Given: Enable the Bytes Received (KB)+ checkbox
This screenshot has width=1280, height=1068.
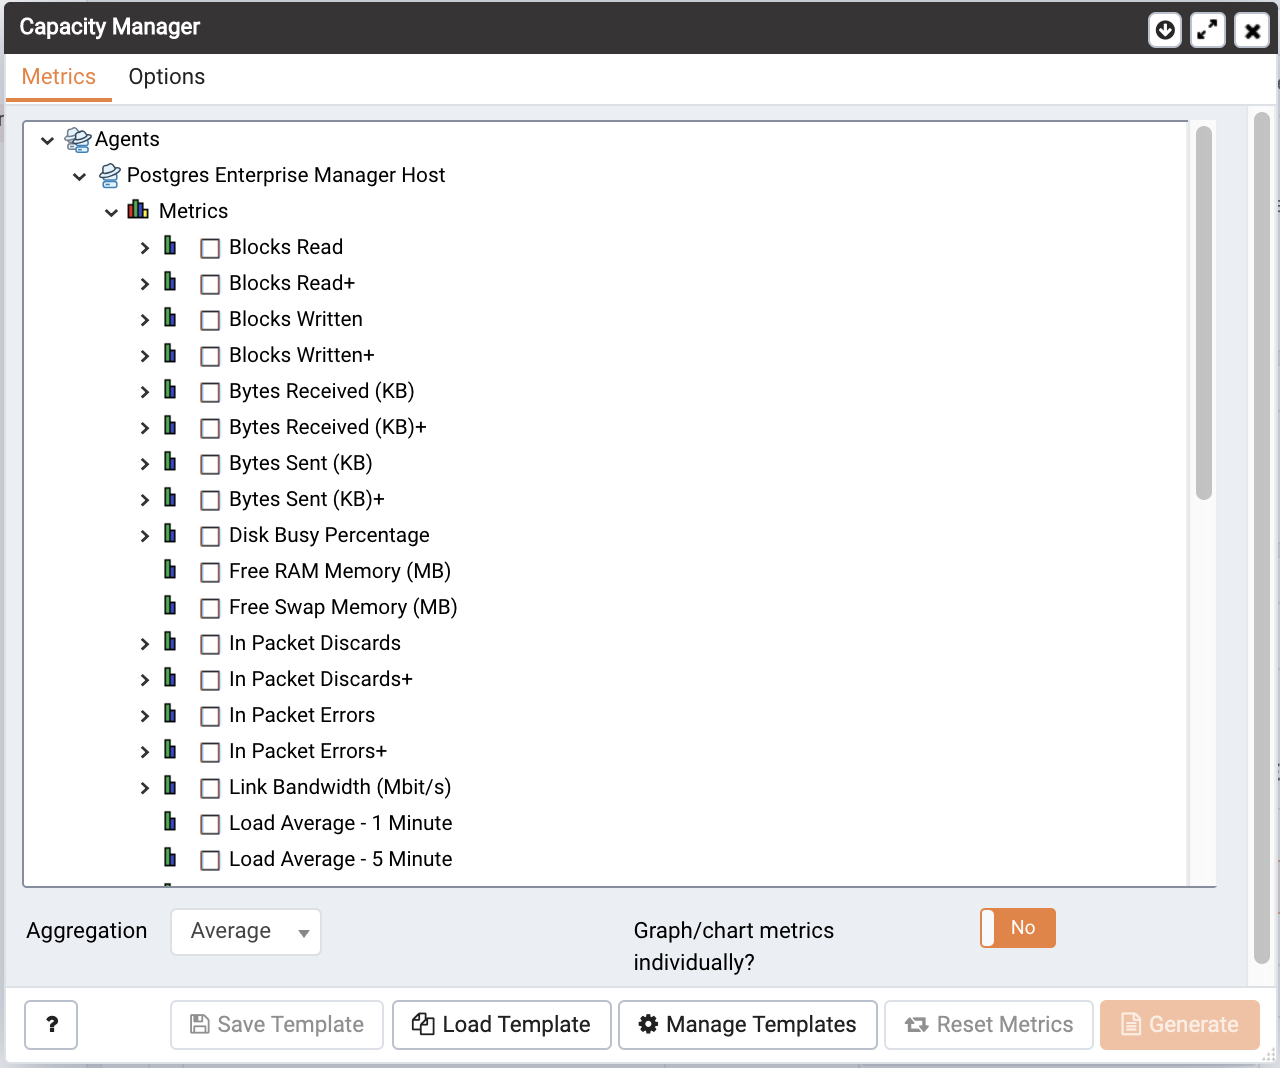Looking at the screenshot, I should pyautogui.click(x=210, y=428).
